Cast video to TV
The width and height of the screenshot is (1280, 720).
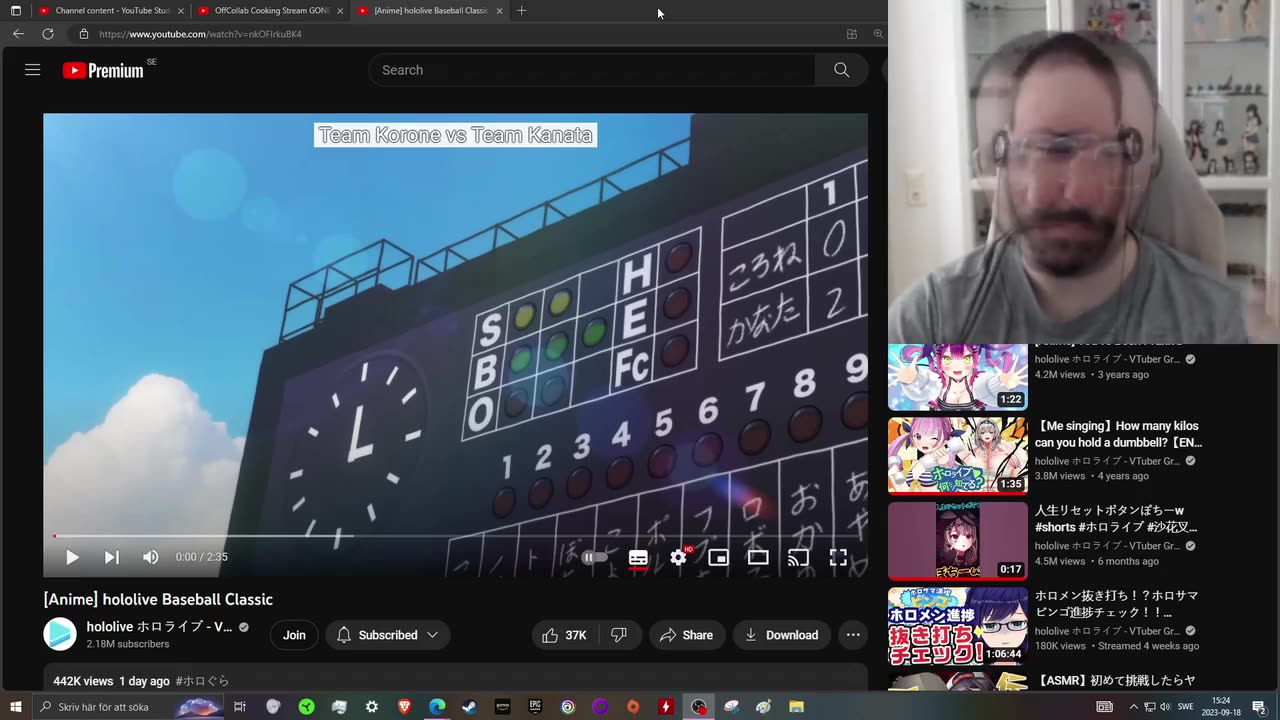[x=798, y=557]
